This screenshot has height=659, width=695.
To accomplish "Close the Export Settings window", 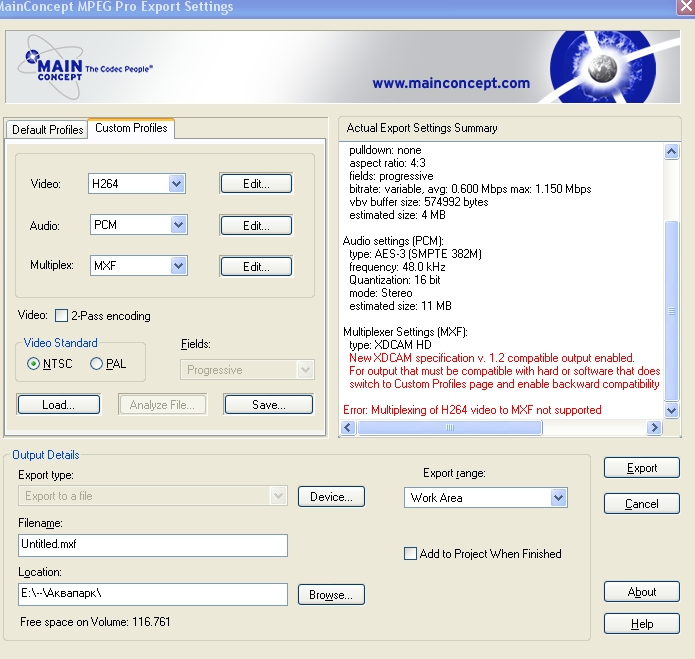I will pyautogui.click(x=685, y=7).
